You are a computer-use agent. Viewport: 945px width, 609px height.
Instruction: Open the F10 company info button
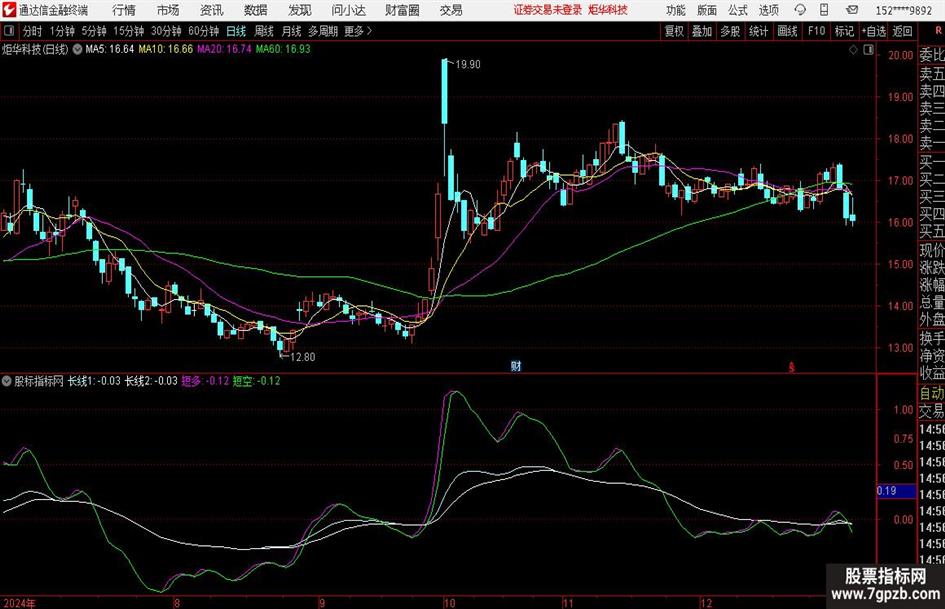tap(817, 31)
